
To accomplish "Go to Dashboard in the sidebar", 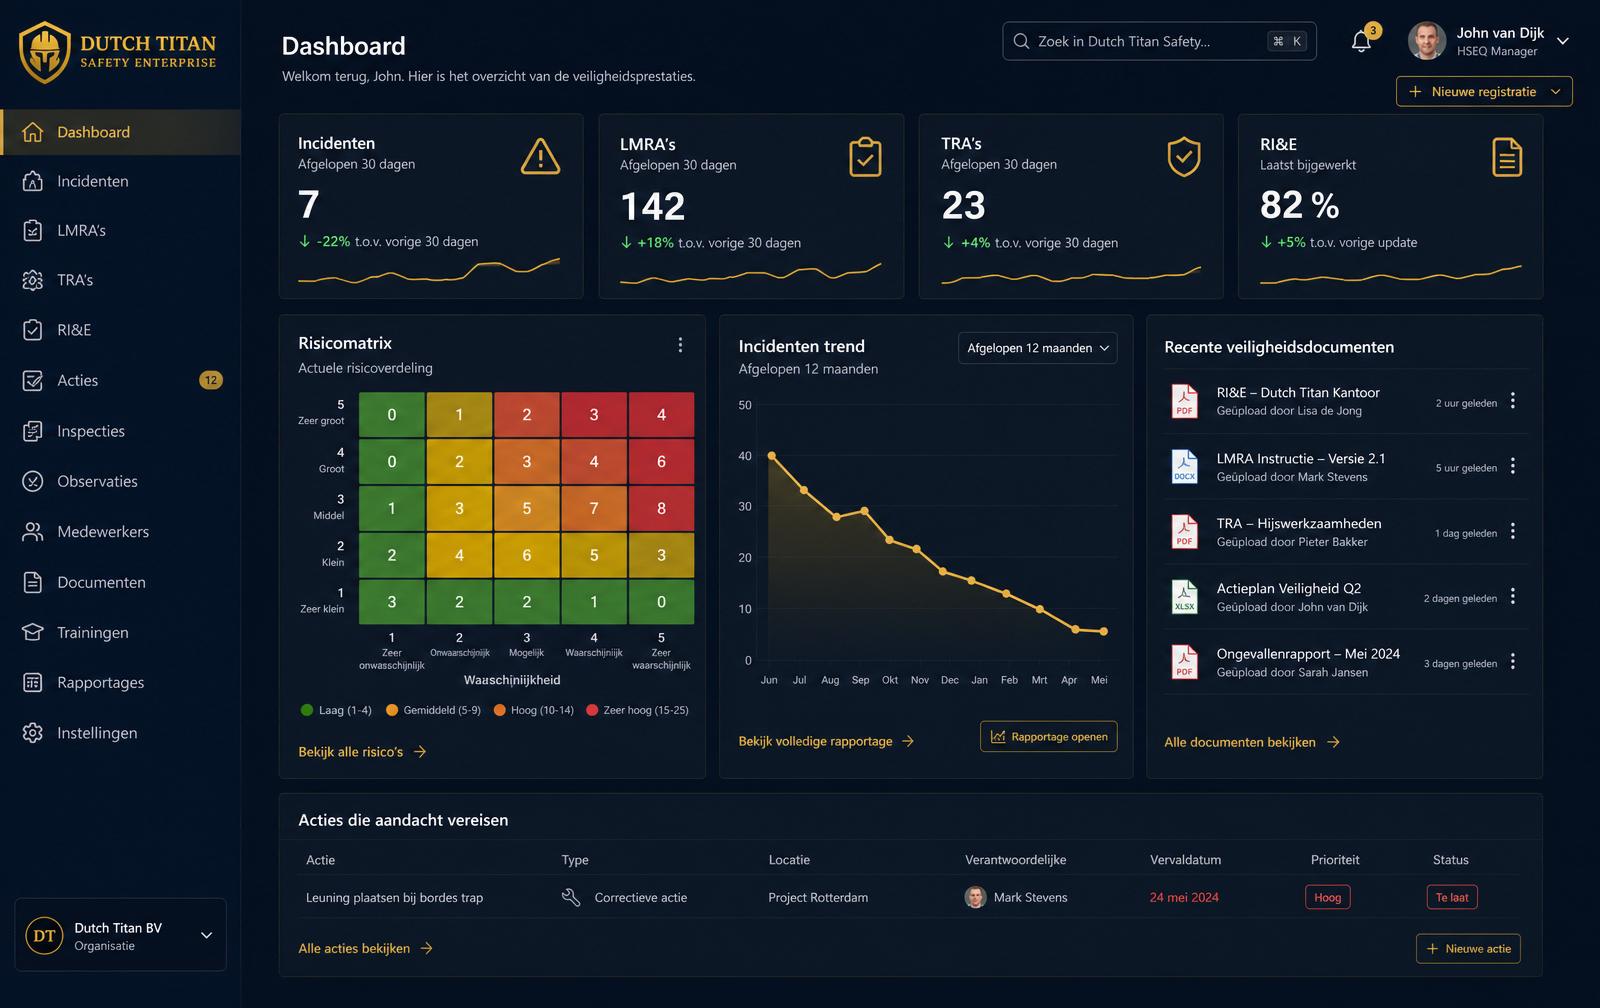I will (x=120, y=132).
